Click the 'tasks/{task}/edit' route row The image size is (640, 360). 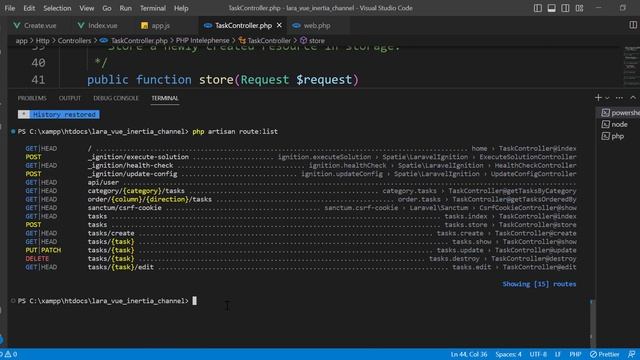click(301, 267)
